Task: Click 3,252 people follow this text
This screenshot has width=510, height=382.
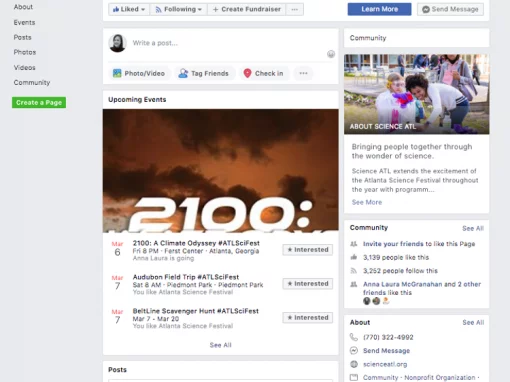Action: pos(400,271)
